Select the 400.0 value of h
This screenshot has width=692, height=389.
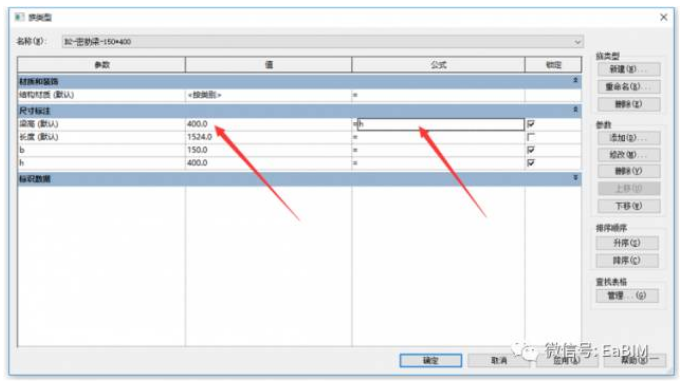(197, 163)
